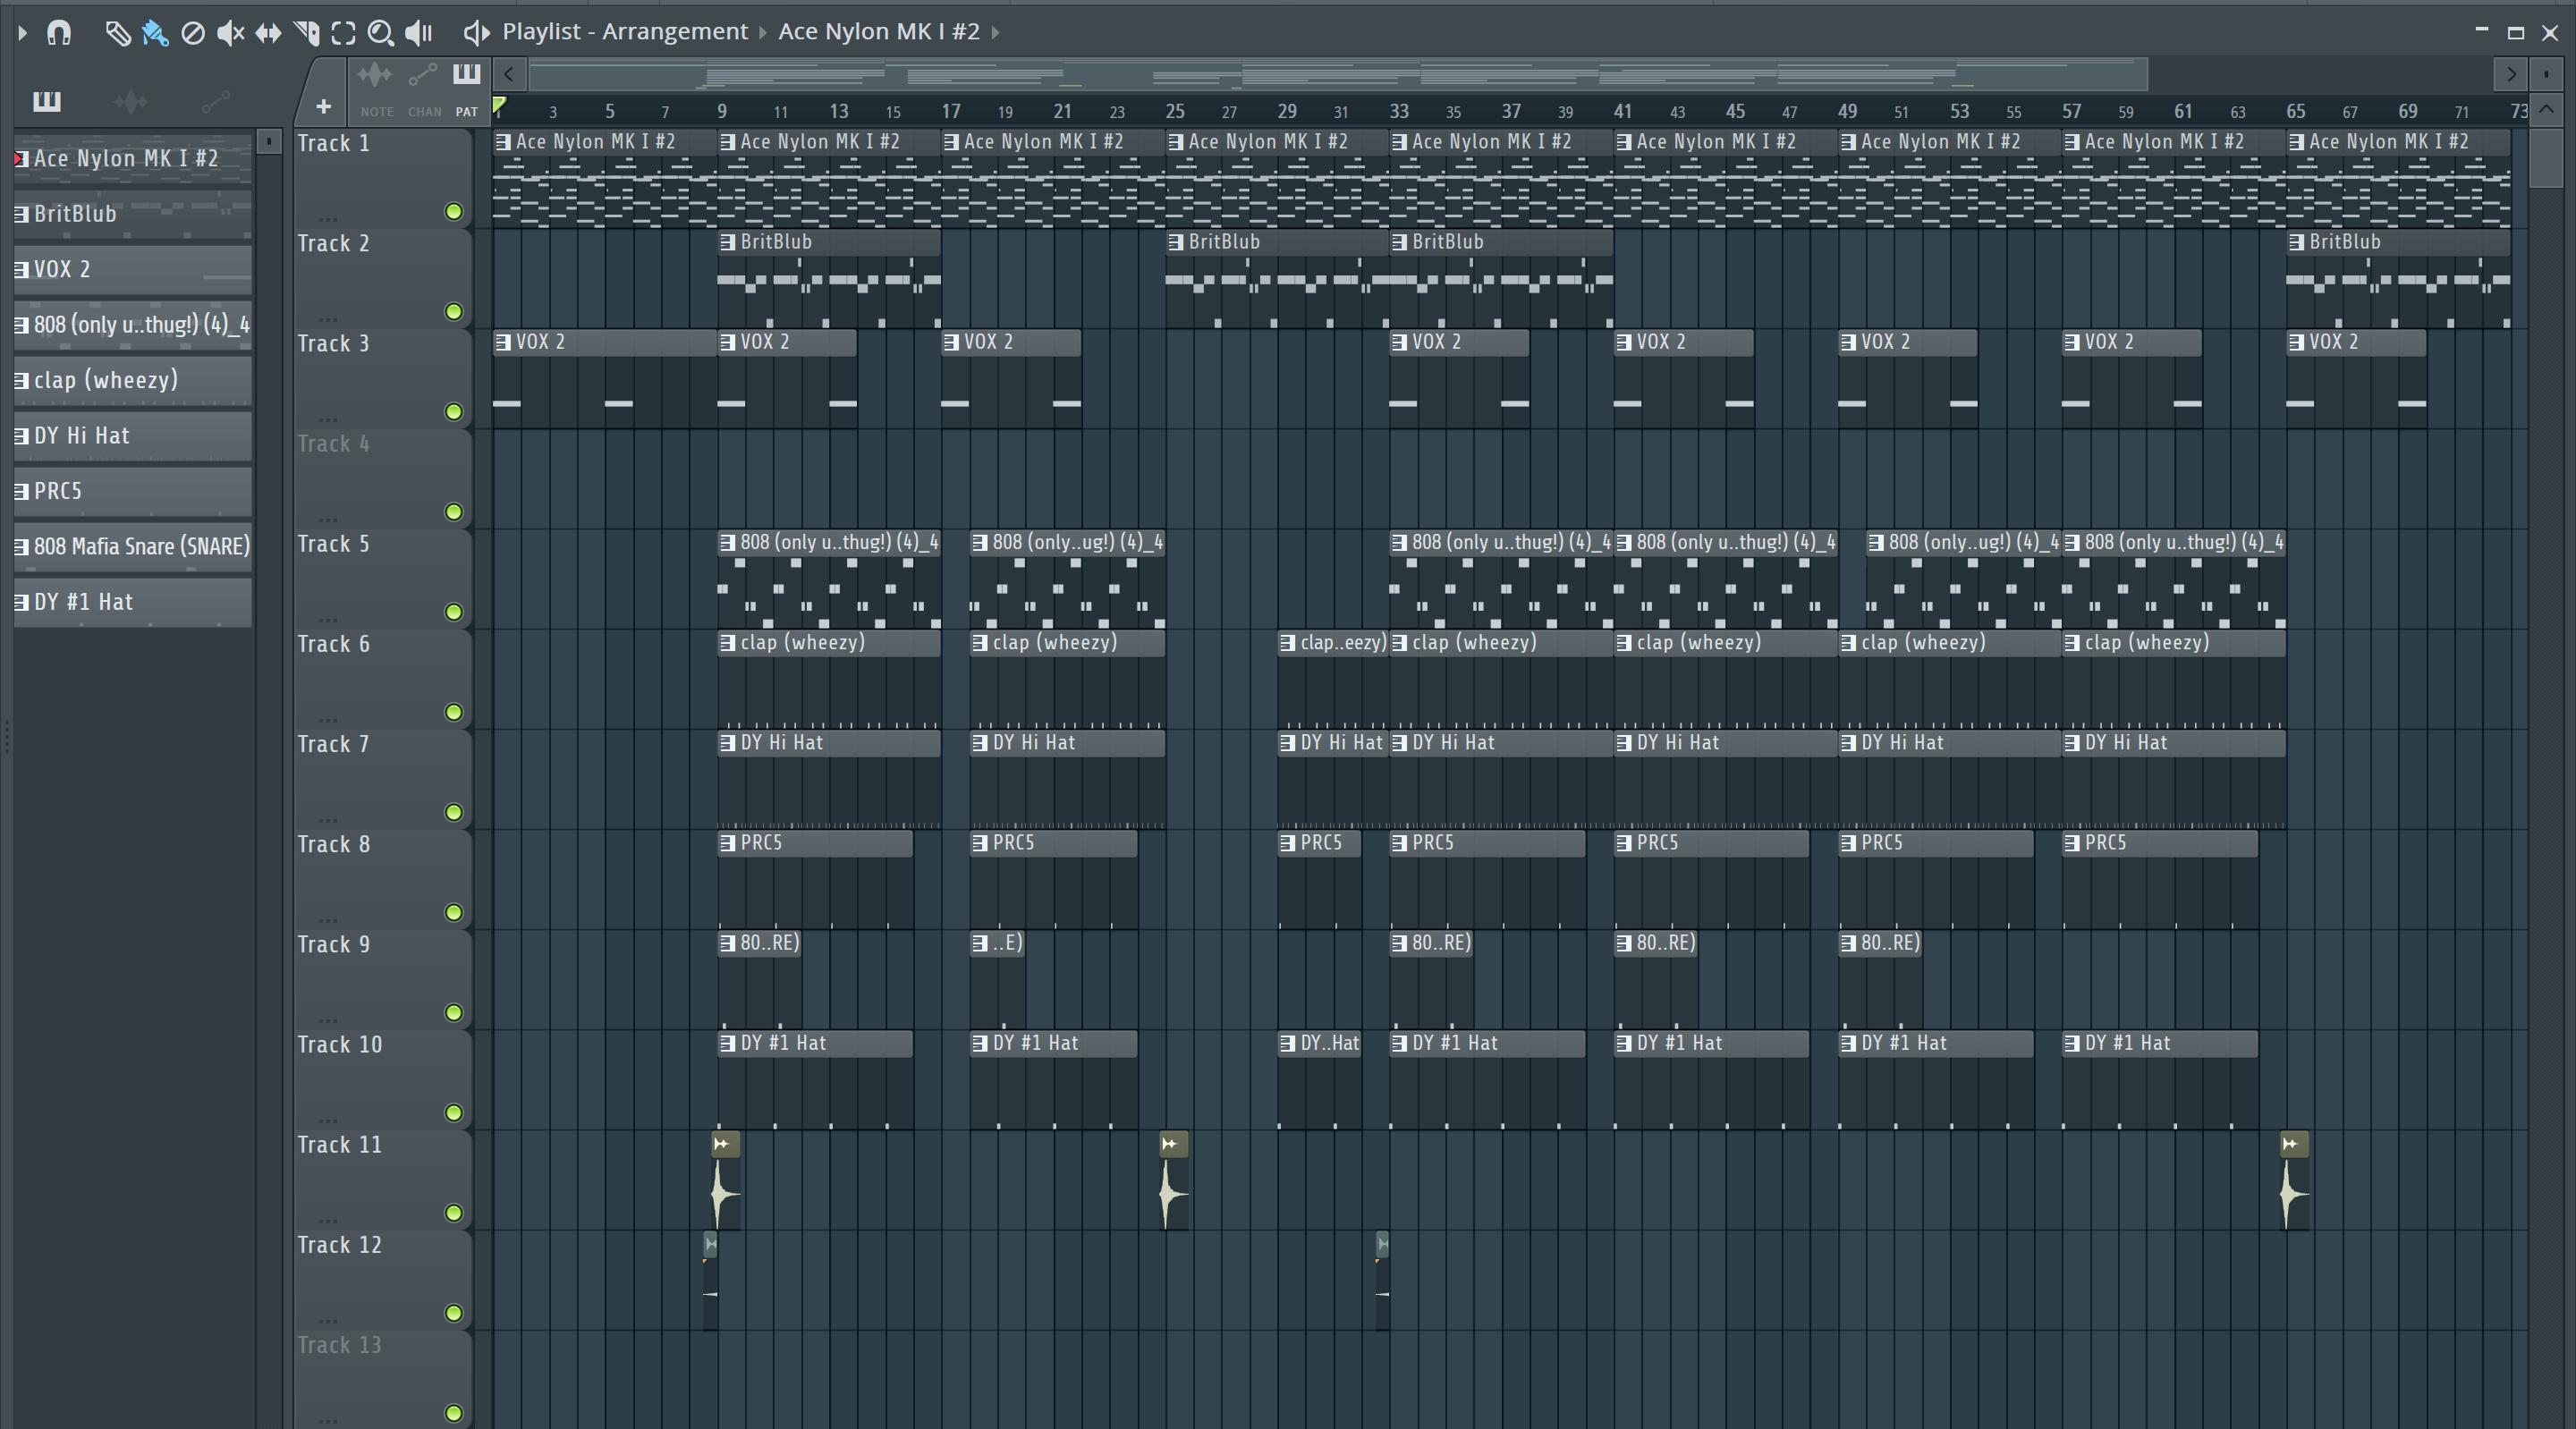Image resolution: width=2576 pixels, height=1429 pixels.
Task: Select DY #1 Hat pattern in the picker
Action: point(132,602)
